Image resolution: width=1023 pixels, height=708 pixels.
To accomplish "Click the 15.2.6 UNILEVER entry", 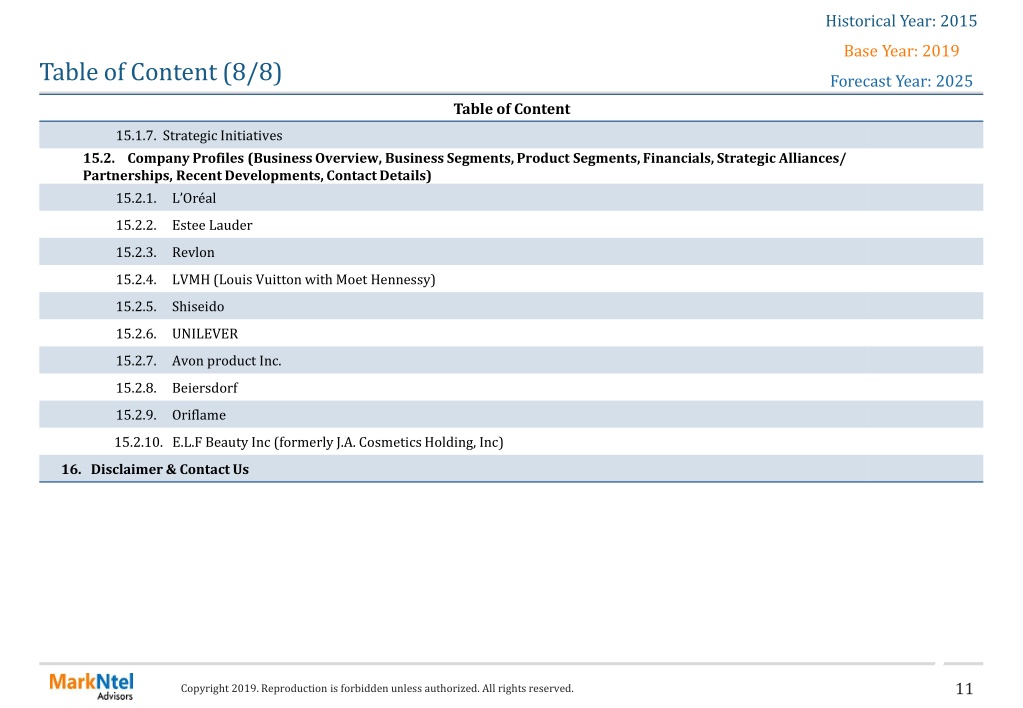I will [511, 333].
